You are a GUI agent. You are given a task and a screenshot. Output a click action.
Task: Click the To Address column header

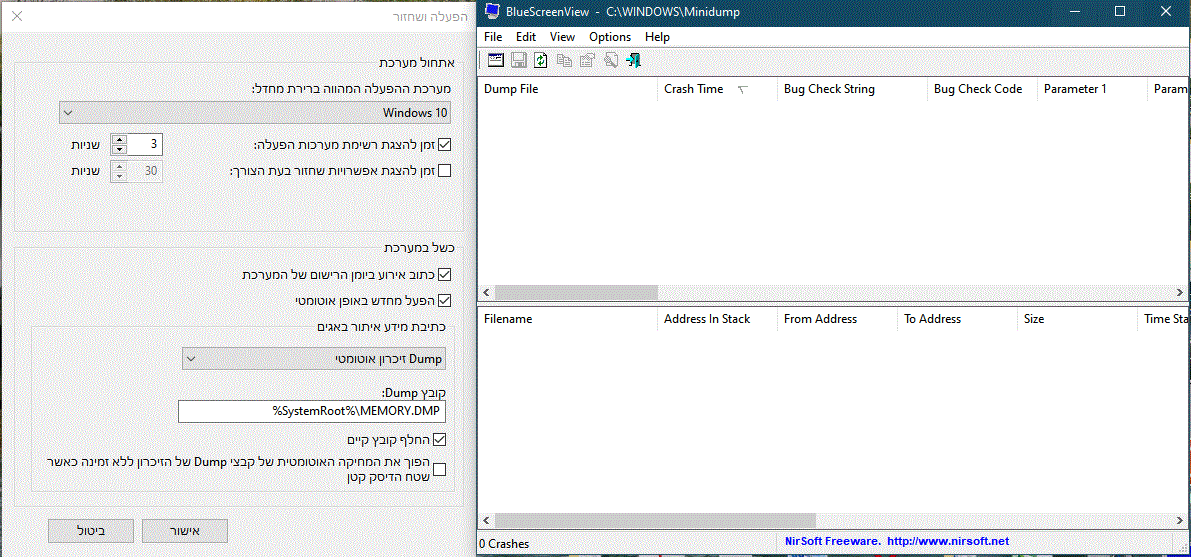(958, 319)
